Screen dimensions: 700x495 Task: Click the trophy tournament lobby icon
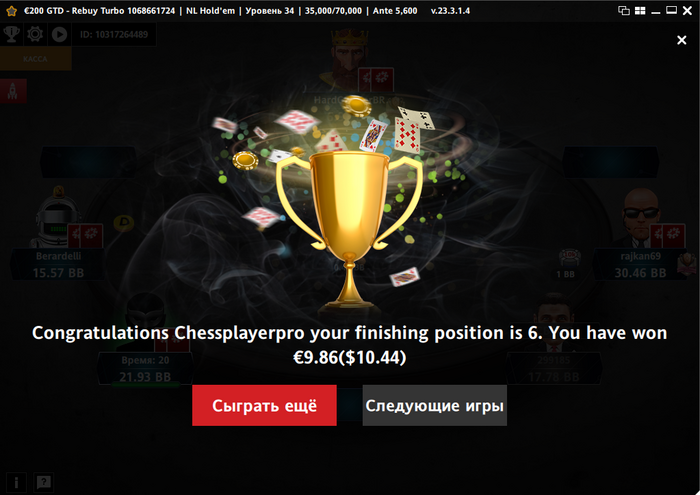tap(11, 34)
